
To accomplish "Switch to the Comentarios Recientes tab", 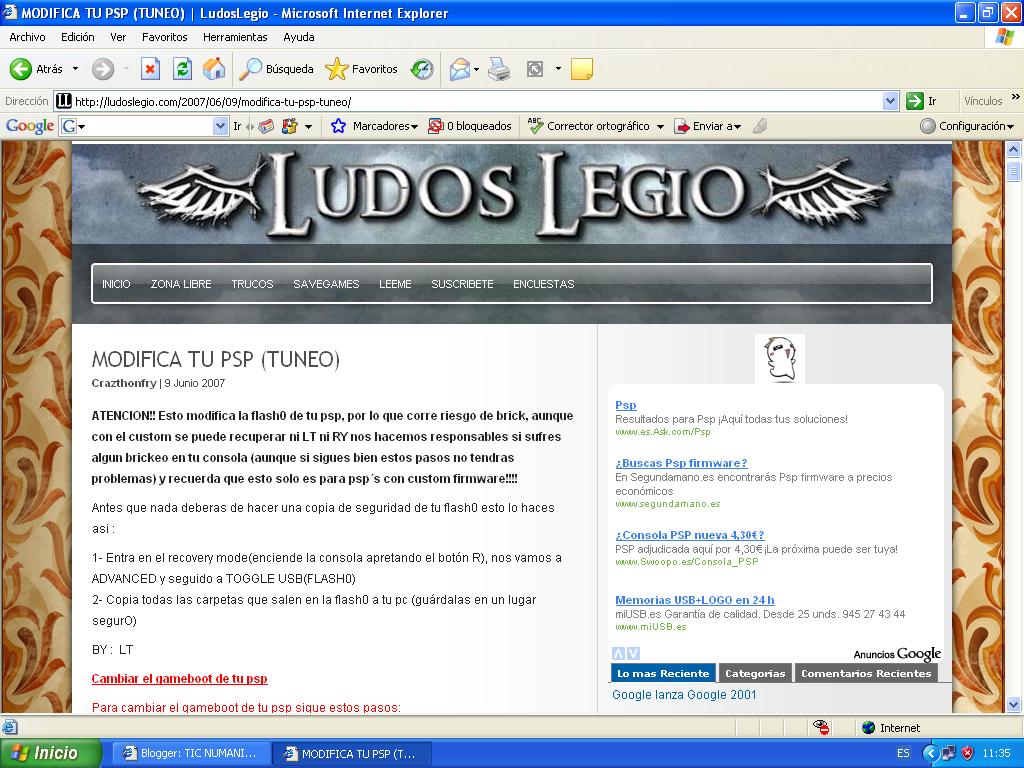I will [866, 673].
